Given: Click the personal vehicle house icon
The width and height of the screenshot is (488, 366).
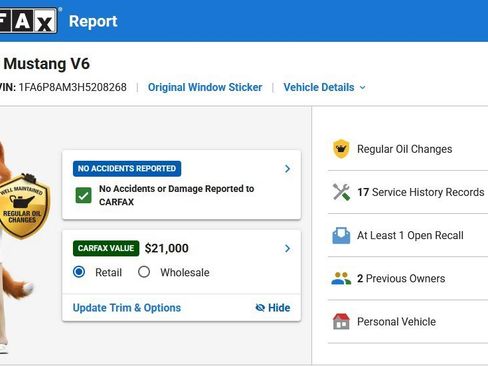Looking at the screenshot, I should coord(341,322).
